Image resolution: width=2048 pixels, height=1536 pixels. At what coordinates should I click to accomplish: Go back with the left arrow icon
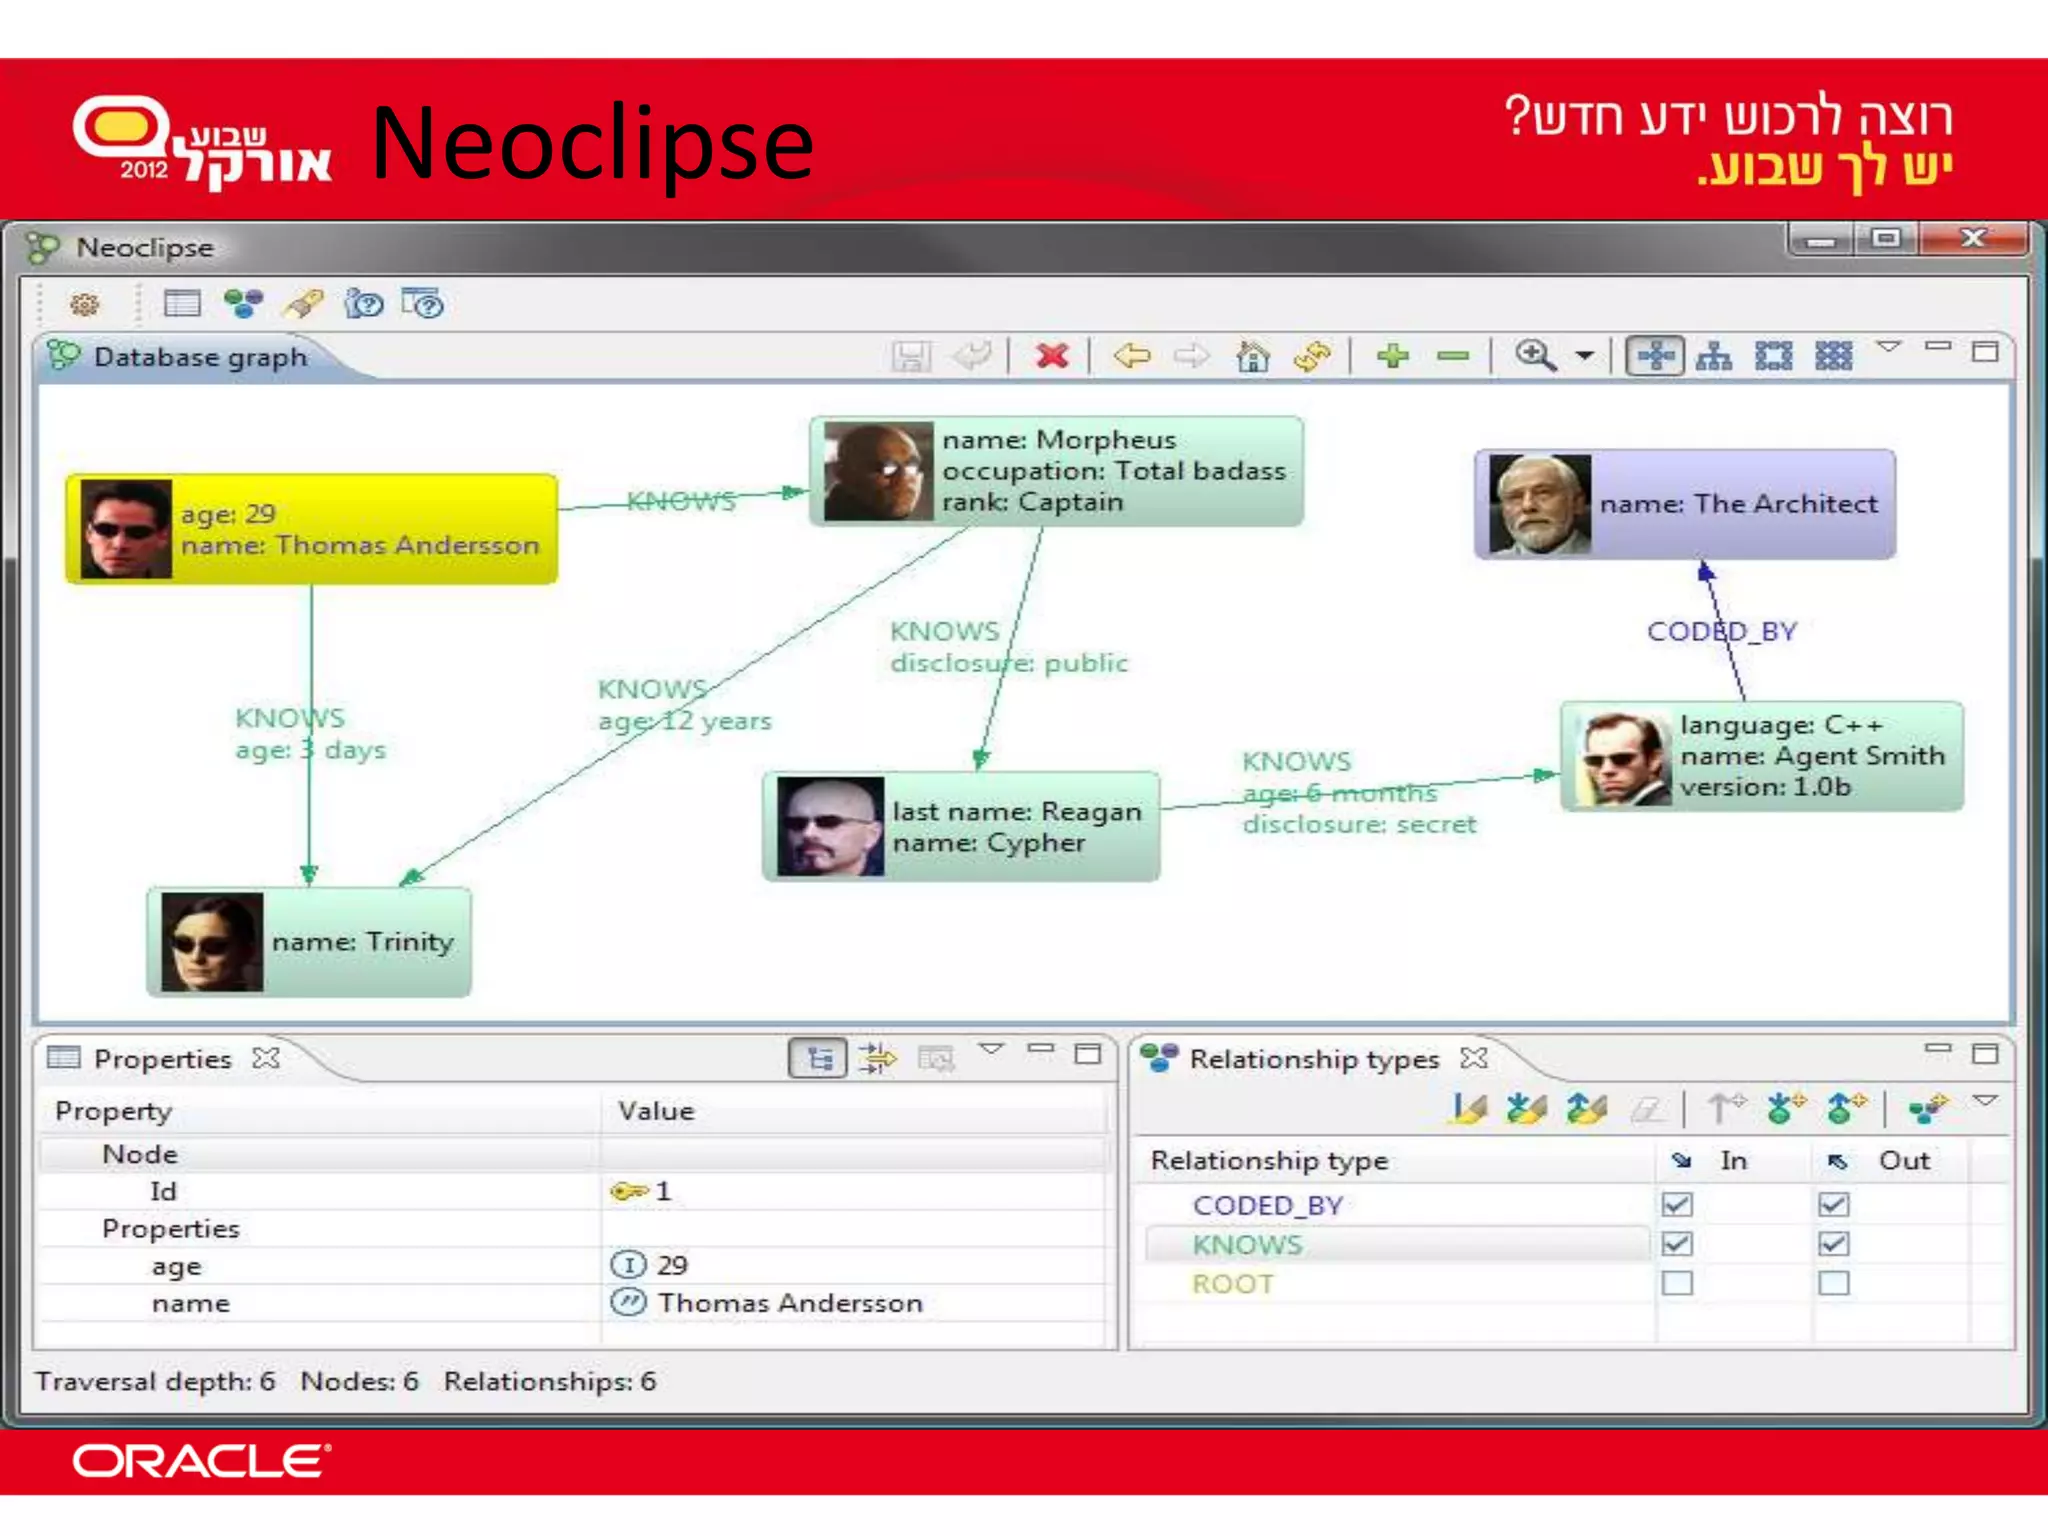pyautogui.click(x=1132, y=355)
